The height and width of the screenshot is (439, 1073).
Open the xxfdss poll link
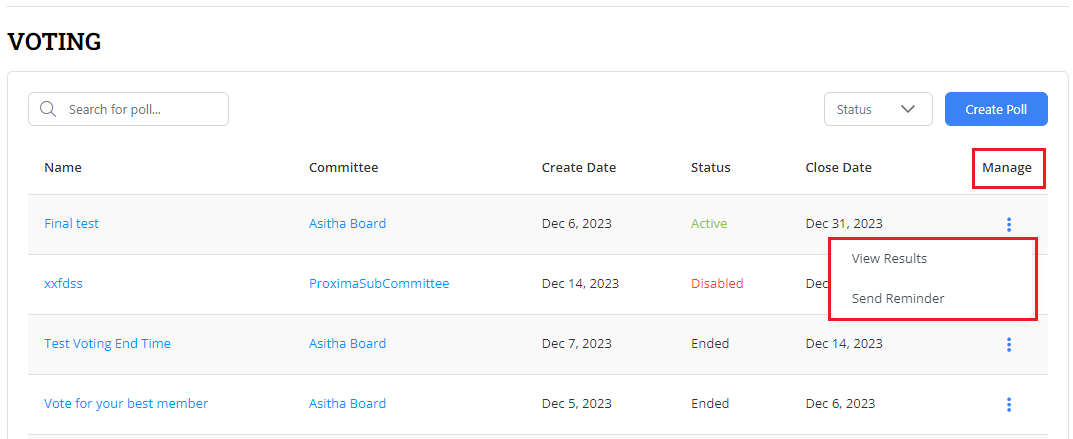pyautogui.click(x=63, y=284)
